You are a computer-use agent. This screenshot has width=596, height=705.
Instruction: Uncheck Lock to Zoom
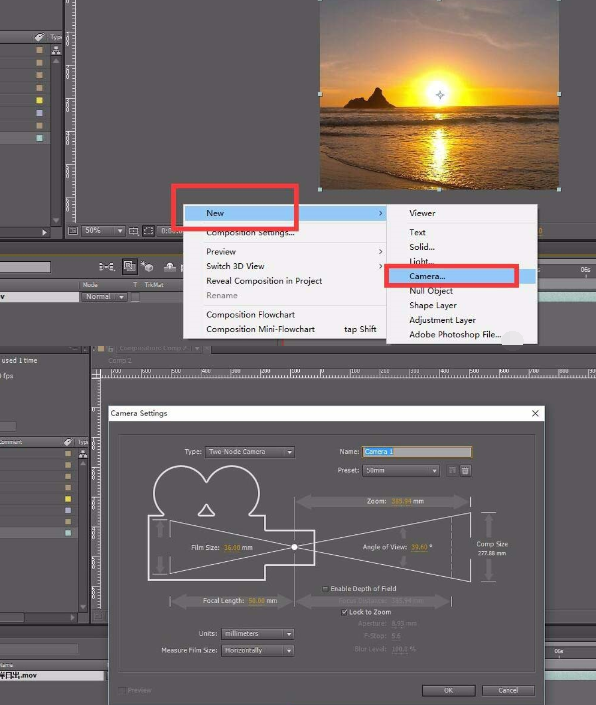pyautogui.click(x=344, y=612)
